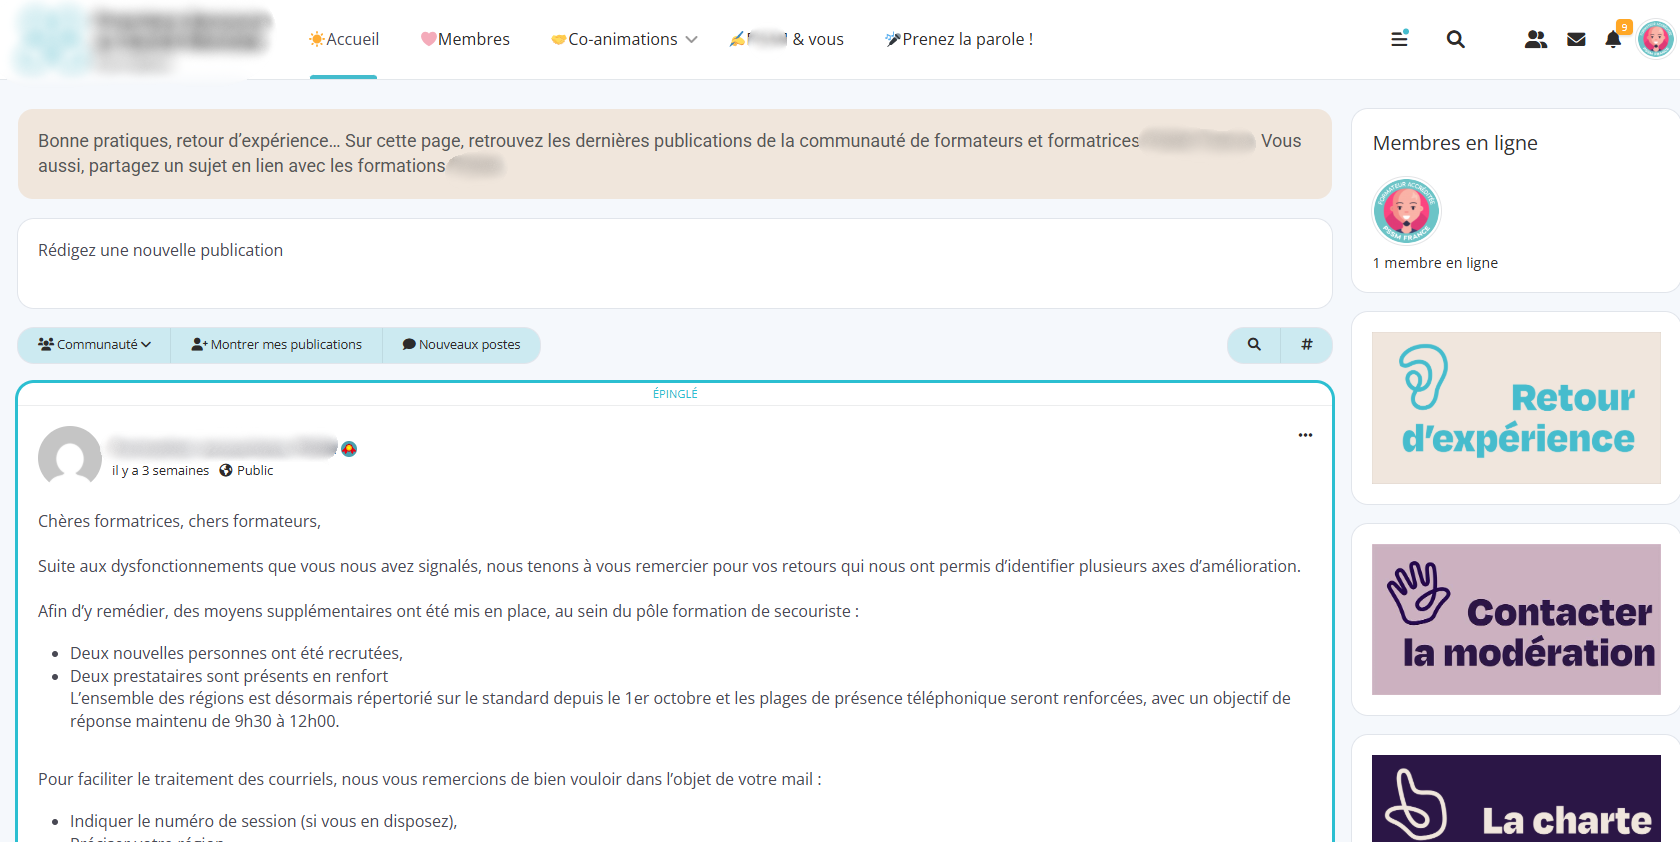Open the pinned post's three-dot options menu
This screenshot has width=1680, height=842.
point(1305,435)
